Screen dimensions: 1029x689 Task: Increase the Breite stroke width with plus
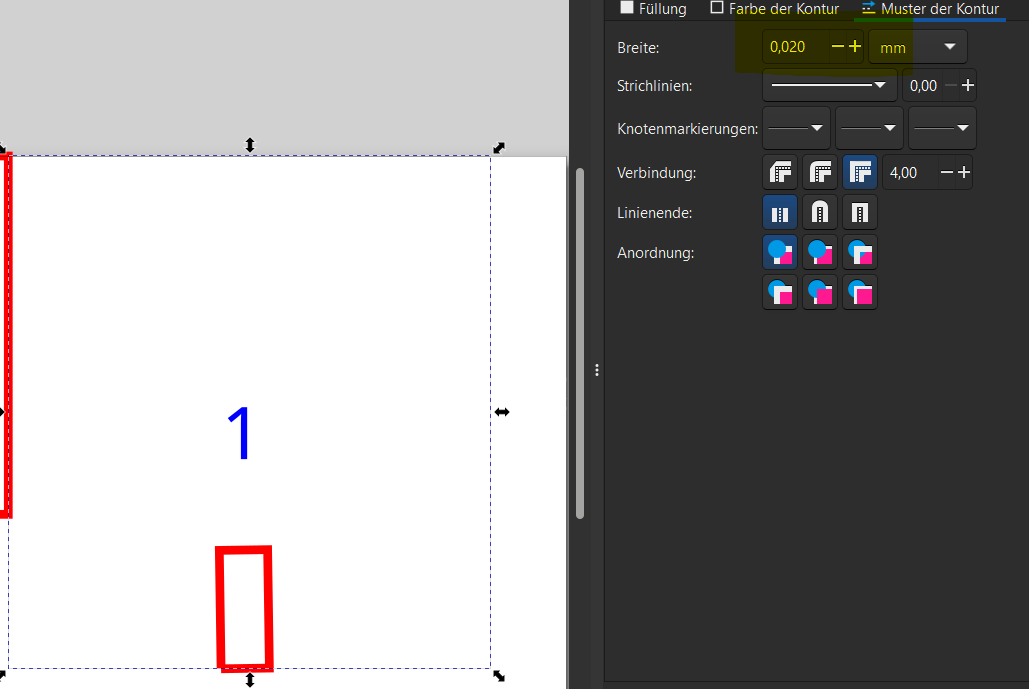coord(855,47)
